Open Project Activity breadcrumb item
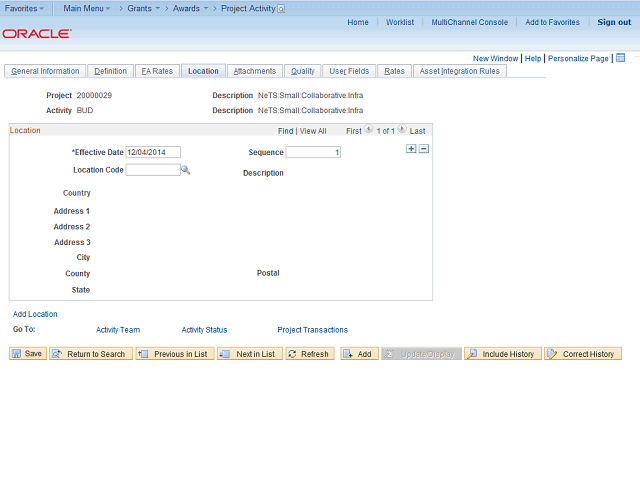This screenshot has width=640, height=480. click(x=248, y=8)
